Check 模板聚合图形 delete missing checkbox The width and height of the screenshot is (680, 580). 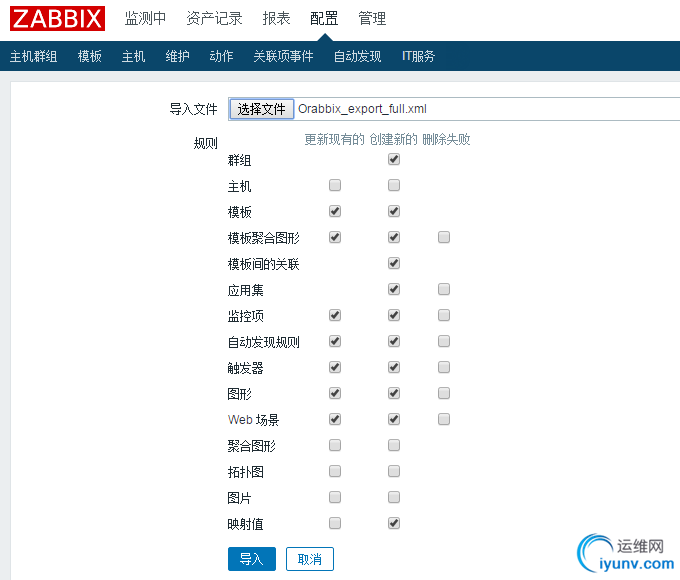(444, 237)
